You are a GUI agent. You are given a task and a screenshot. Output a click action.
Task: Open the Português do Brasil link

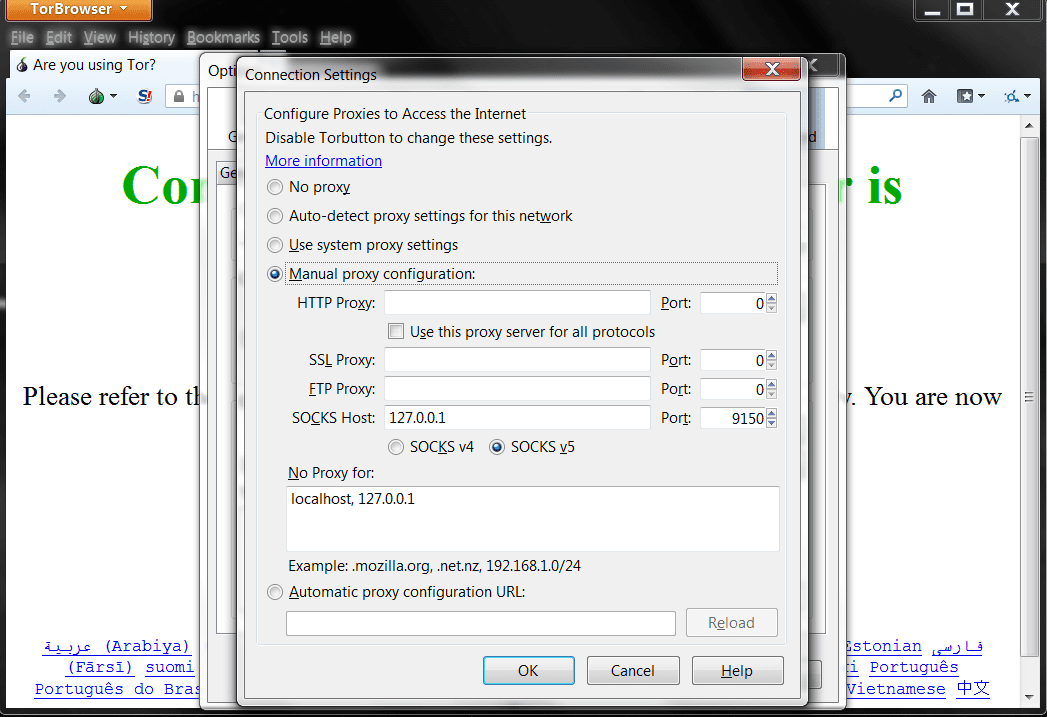coord(118,688)
